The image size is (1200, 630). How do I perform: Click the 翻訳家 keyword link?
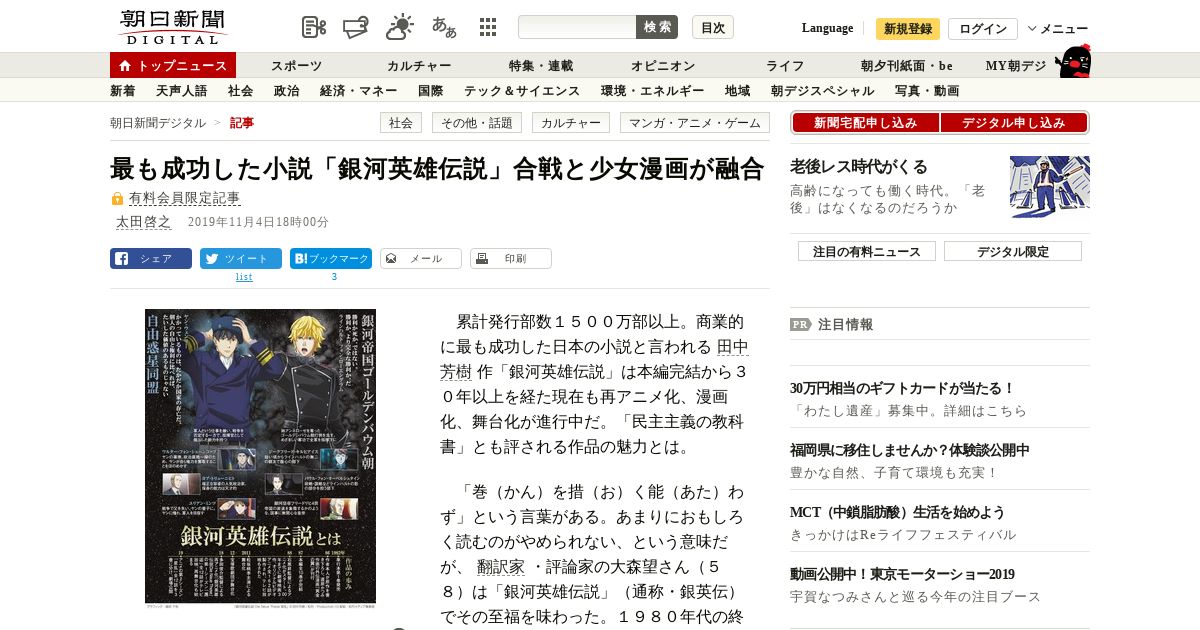[501, 566]
